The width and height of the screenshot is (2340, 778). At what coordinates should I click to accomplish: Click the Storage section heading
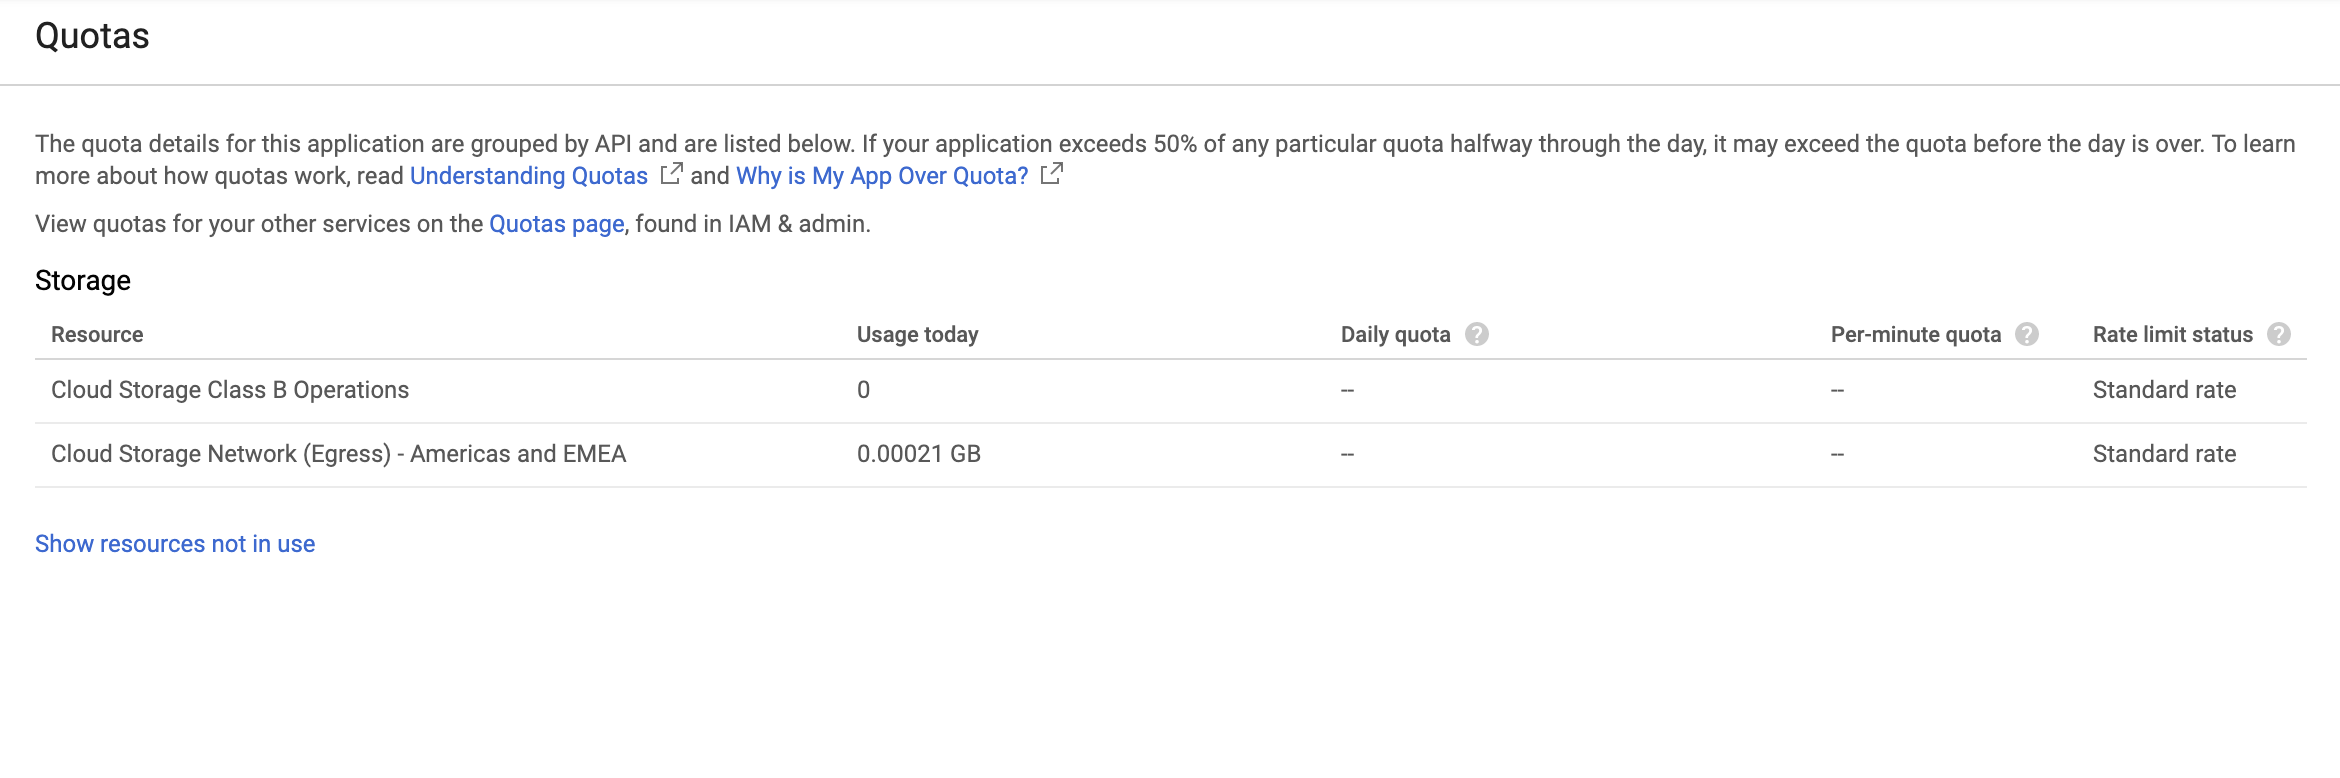click(83, 281)
